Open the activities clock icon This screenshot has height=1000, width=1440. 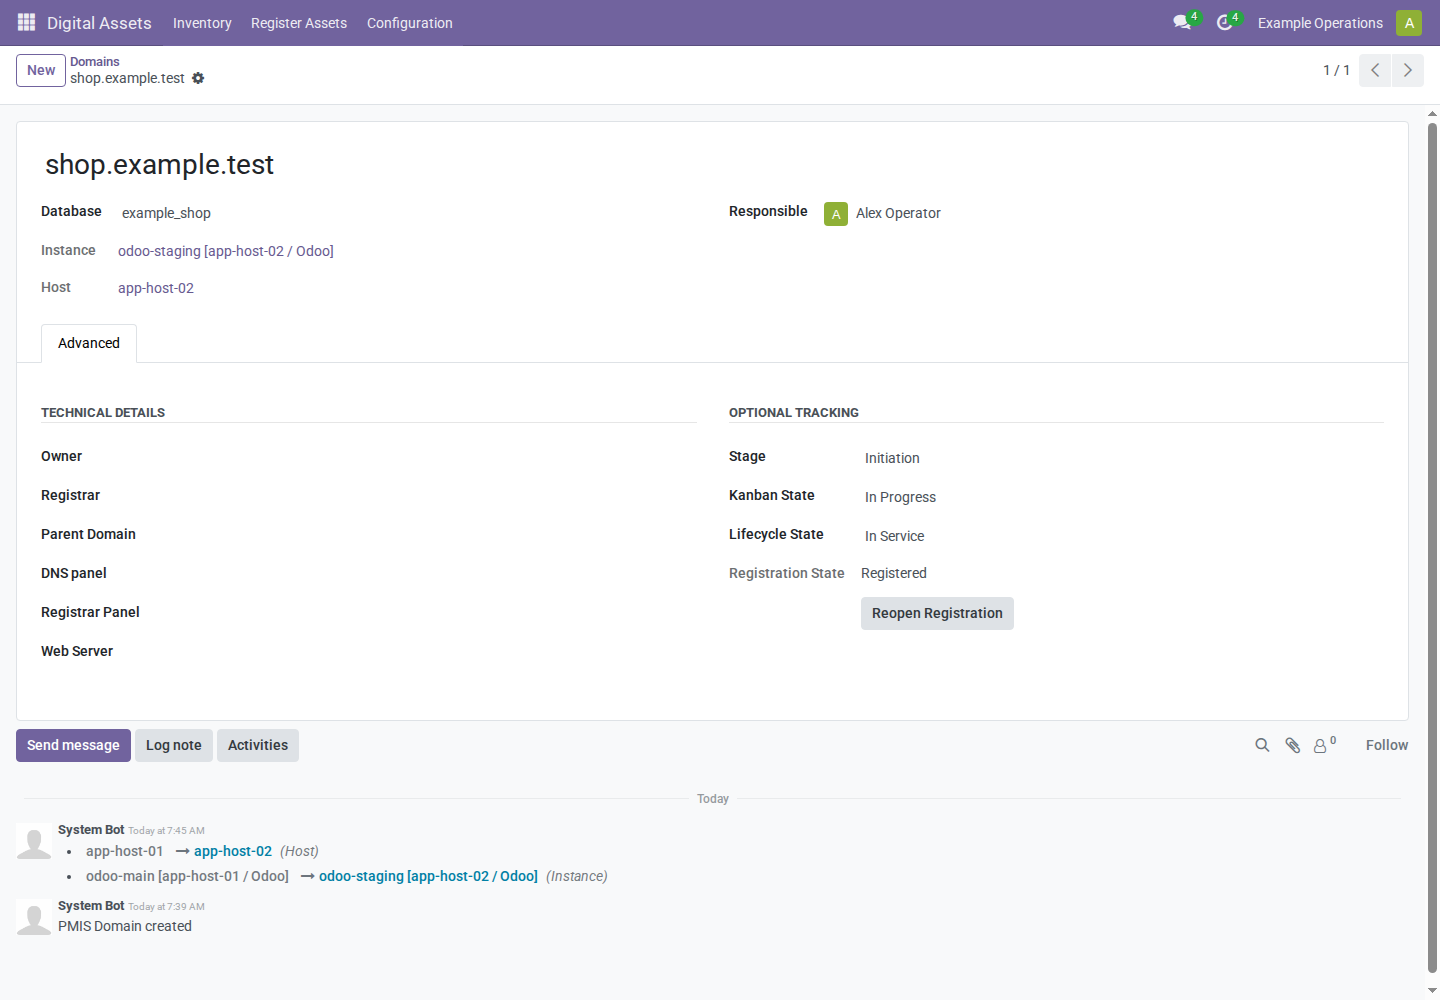click(1225, 22)
